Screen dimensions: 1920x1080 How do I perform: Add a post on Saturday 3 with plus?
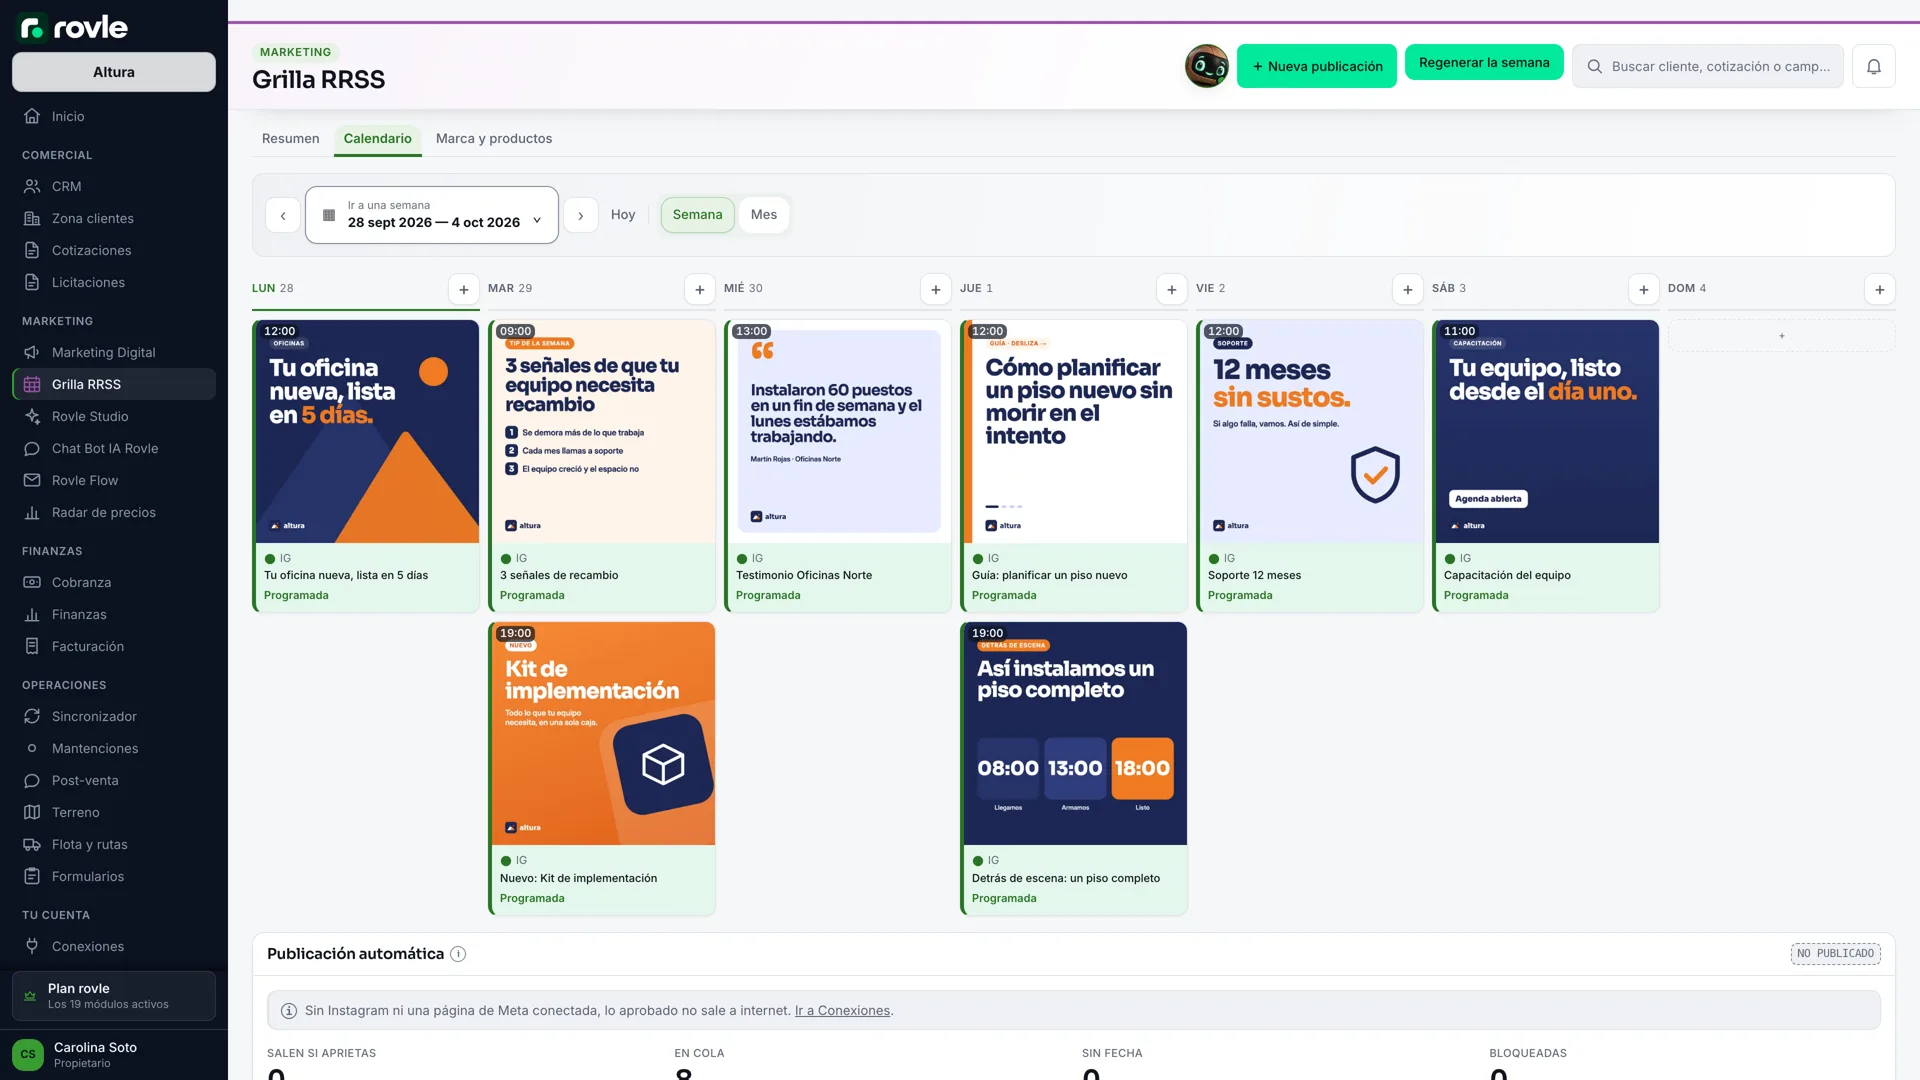pyautogui.click(x=1644, y=289)
